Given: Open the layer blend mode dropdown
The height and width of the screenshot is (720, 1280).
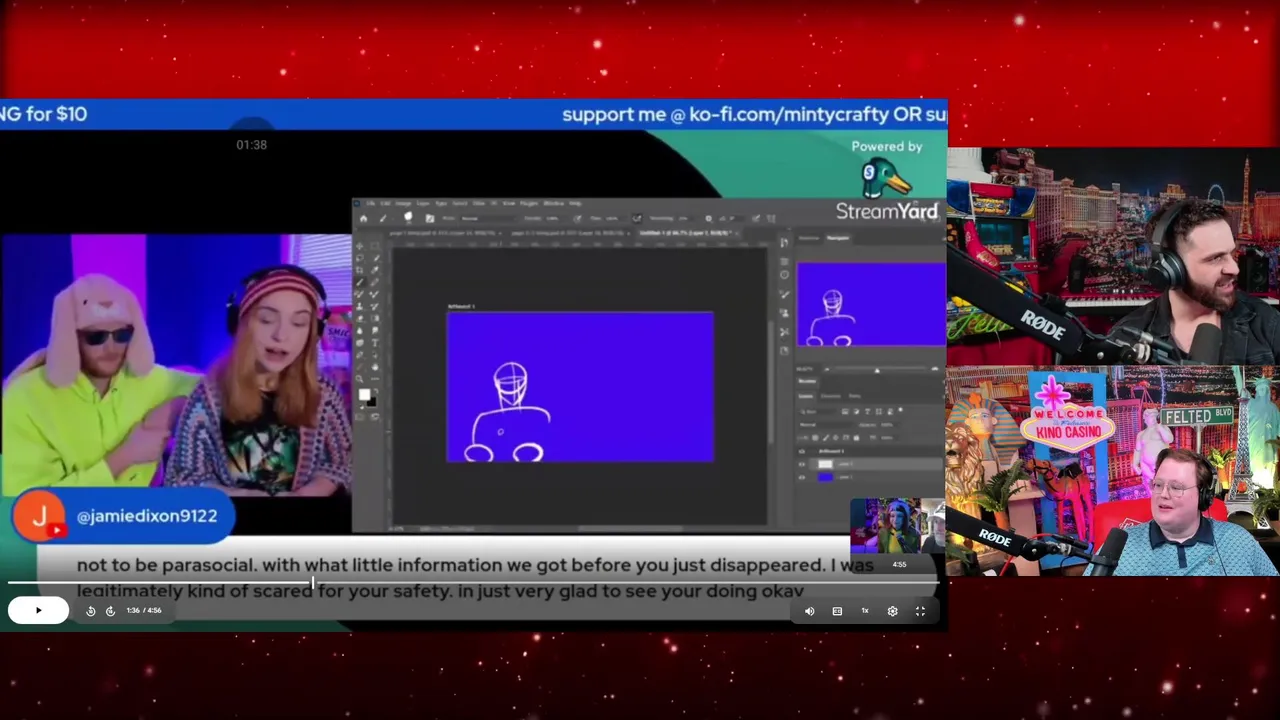Looking at the screenshot, I should pyautogui.click(x=825, y=424).
